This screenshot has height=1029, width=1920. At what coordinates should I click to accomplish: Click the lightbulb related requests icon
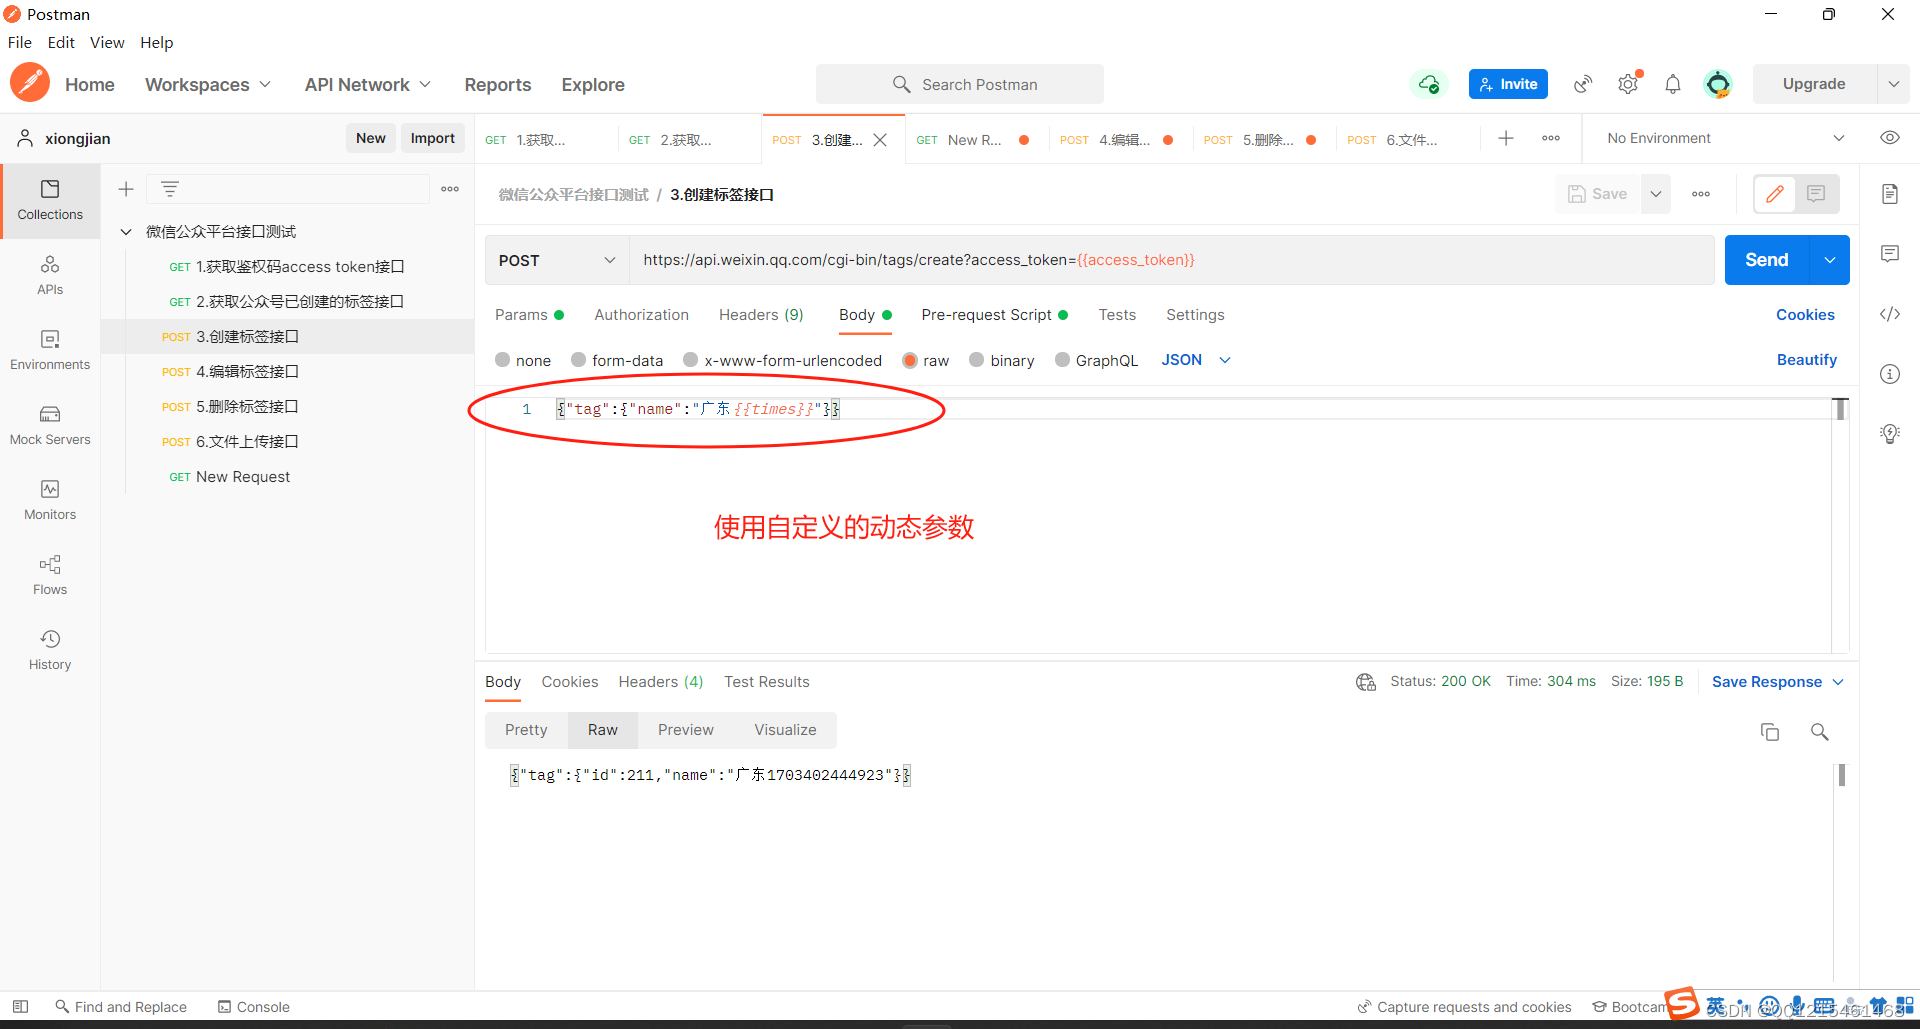tap(1890, 434)
